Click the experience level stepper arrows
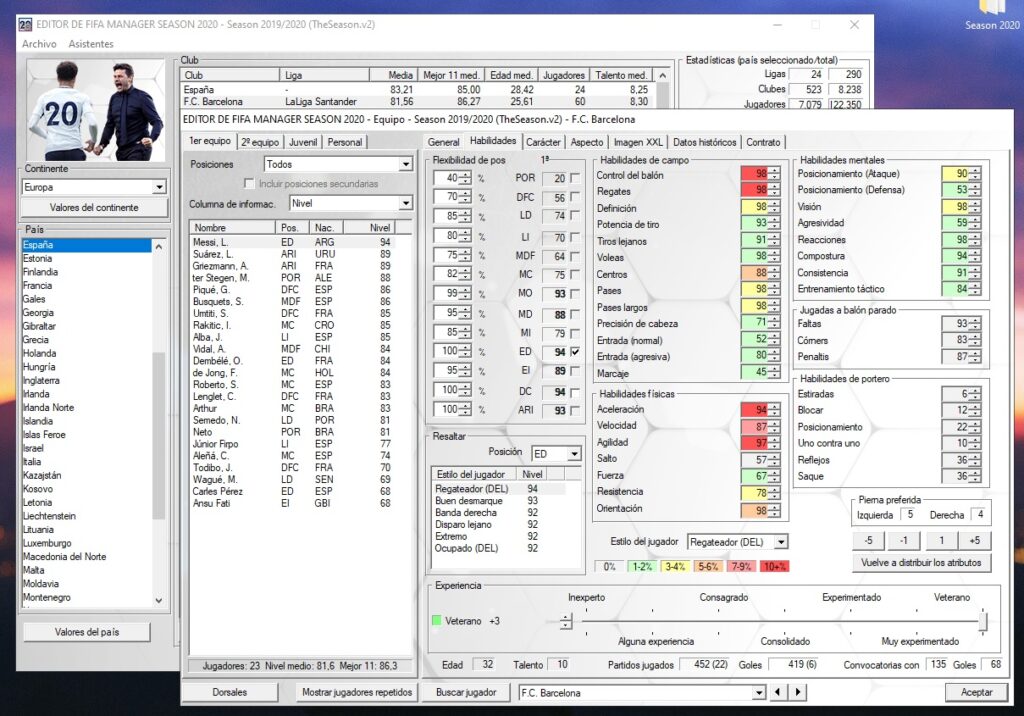 (566, 621)
